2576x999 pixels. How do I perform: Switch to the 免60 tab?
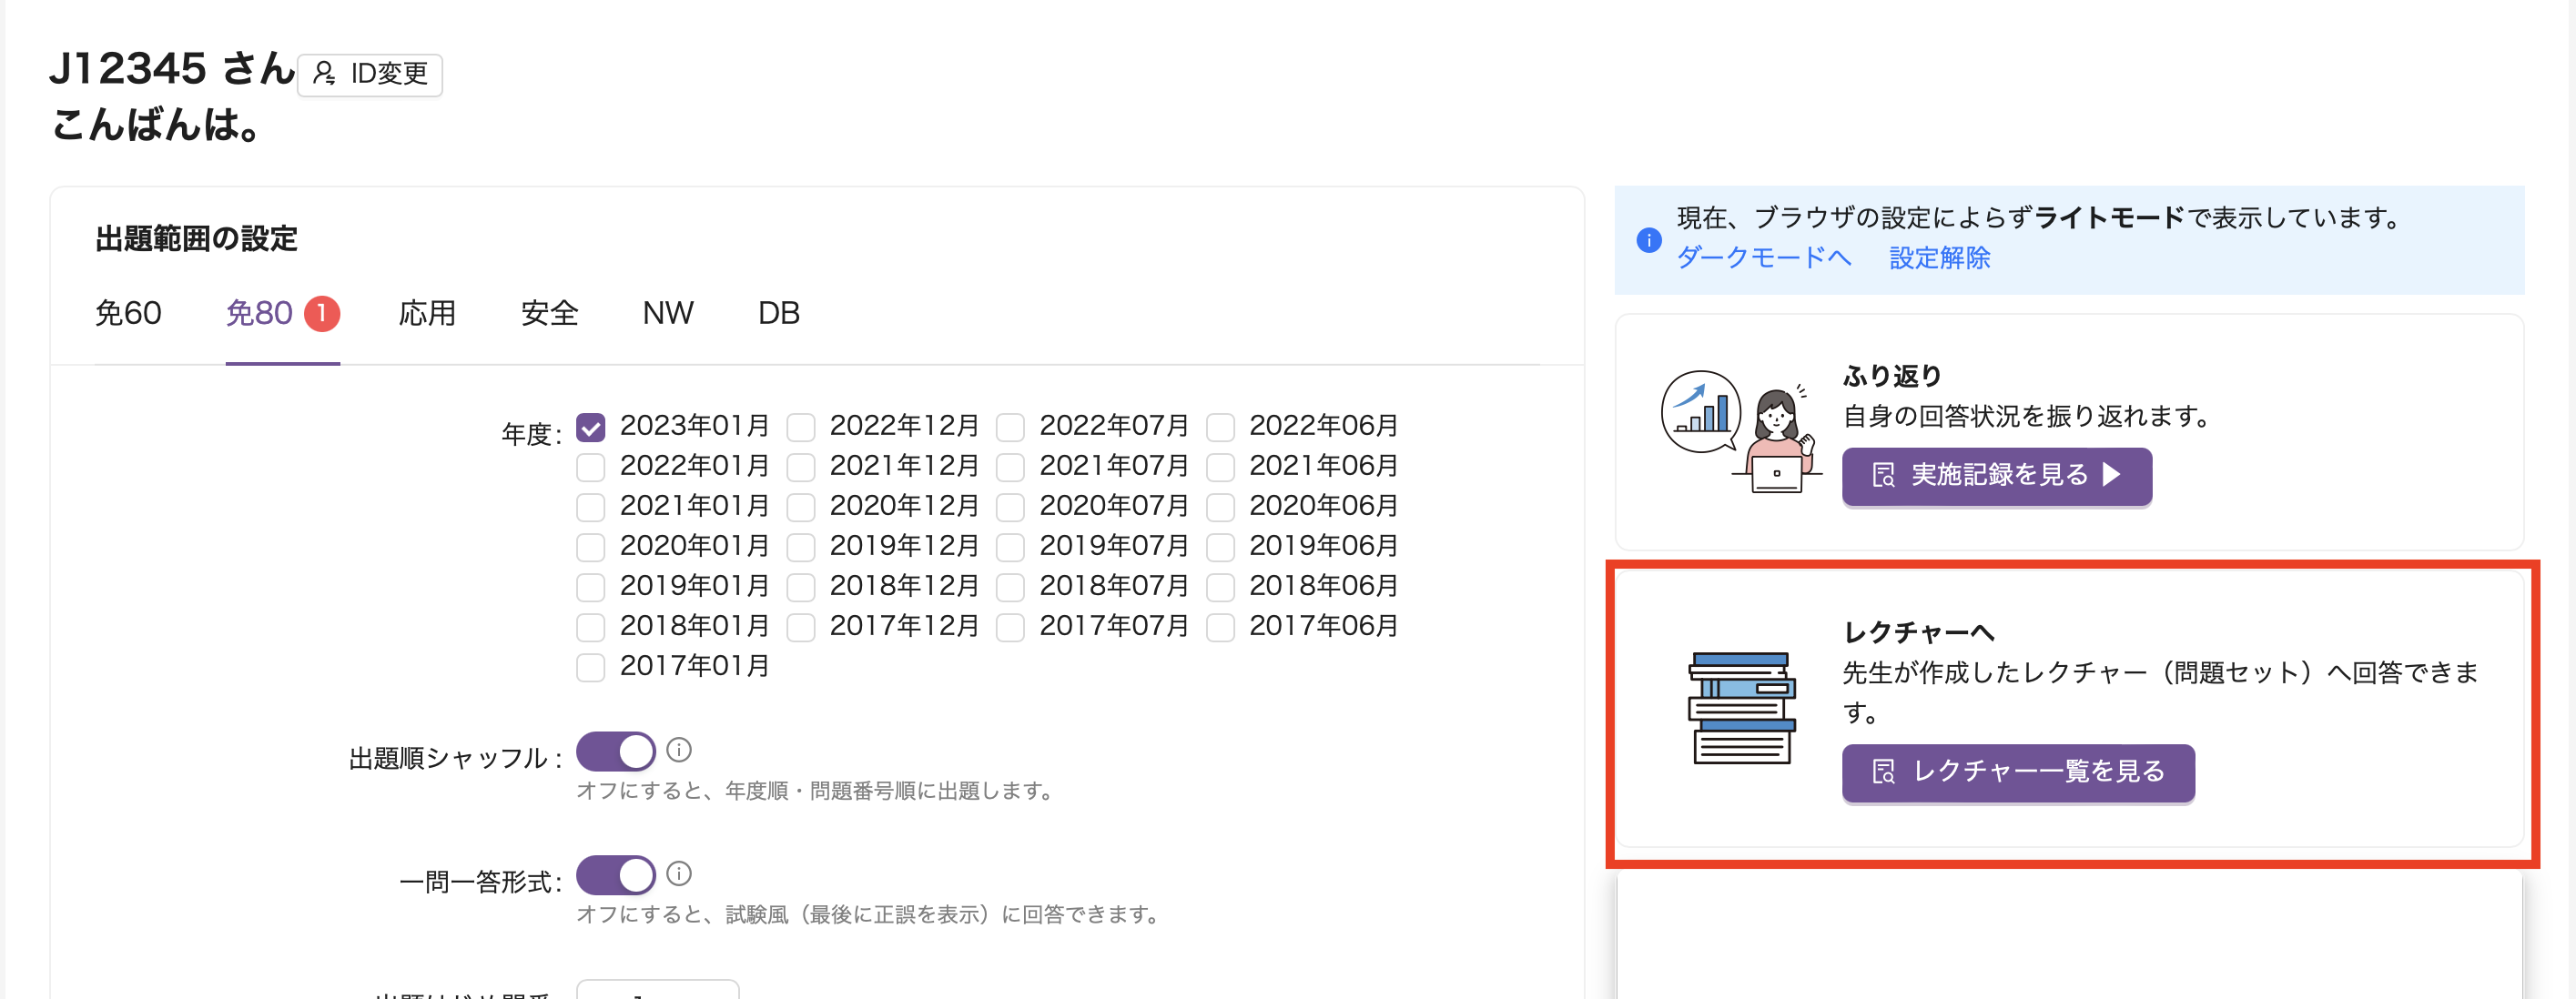pyautogui.click(x=128, y=313)
